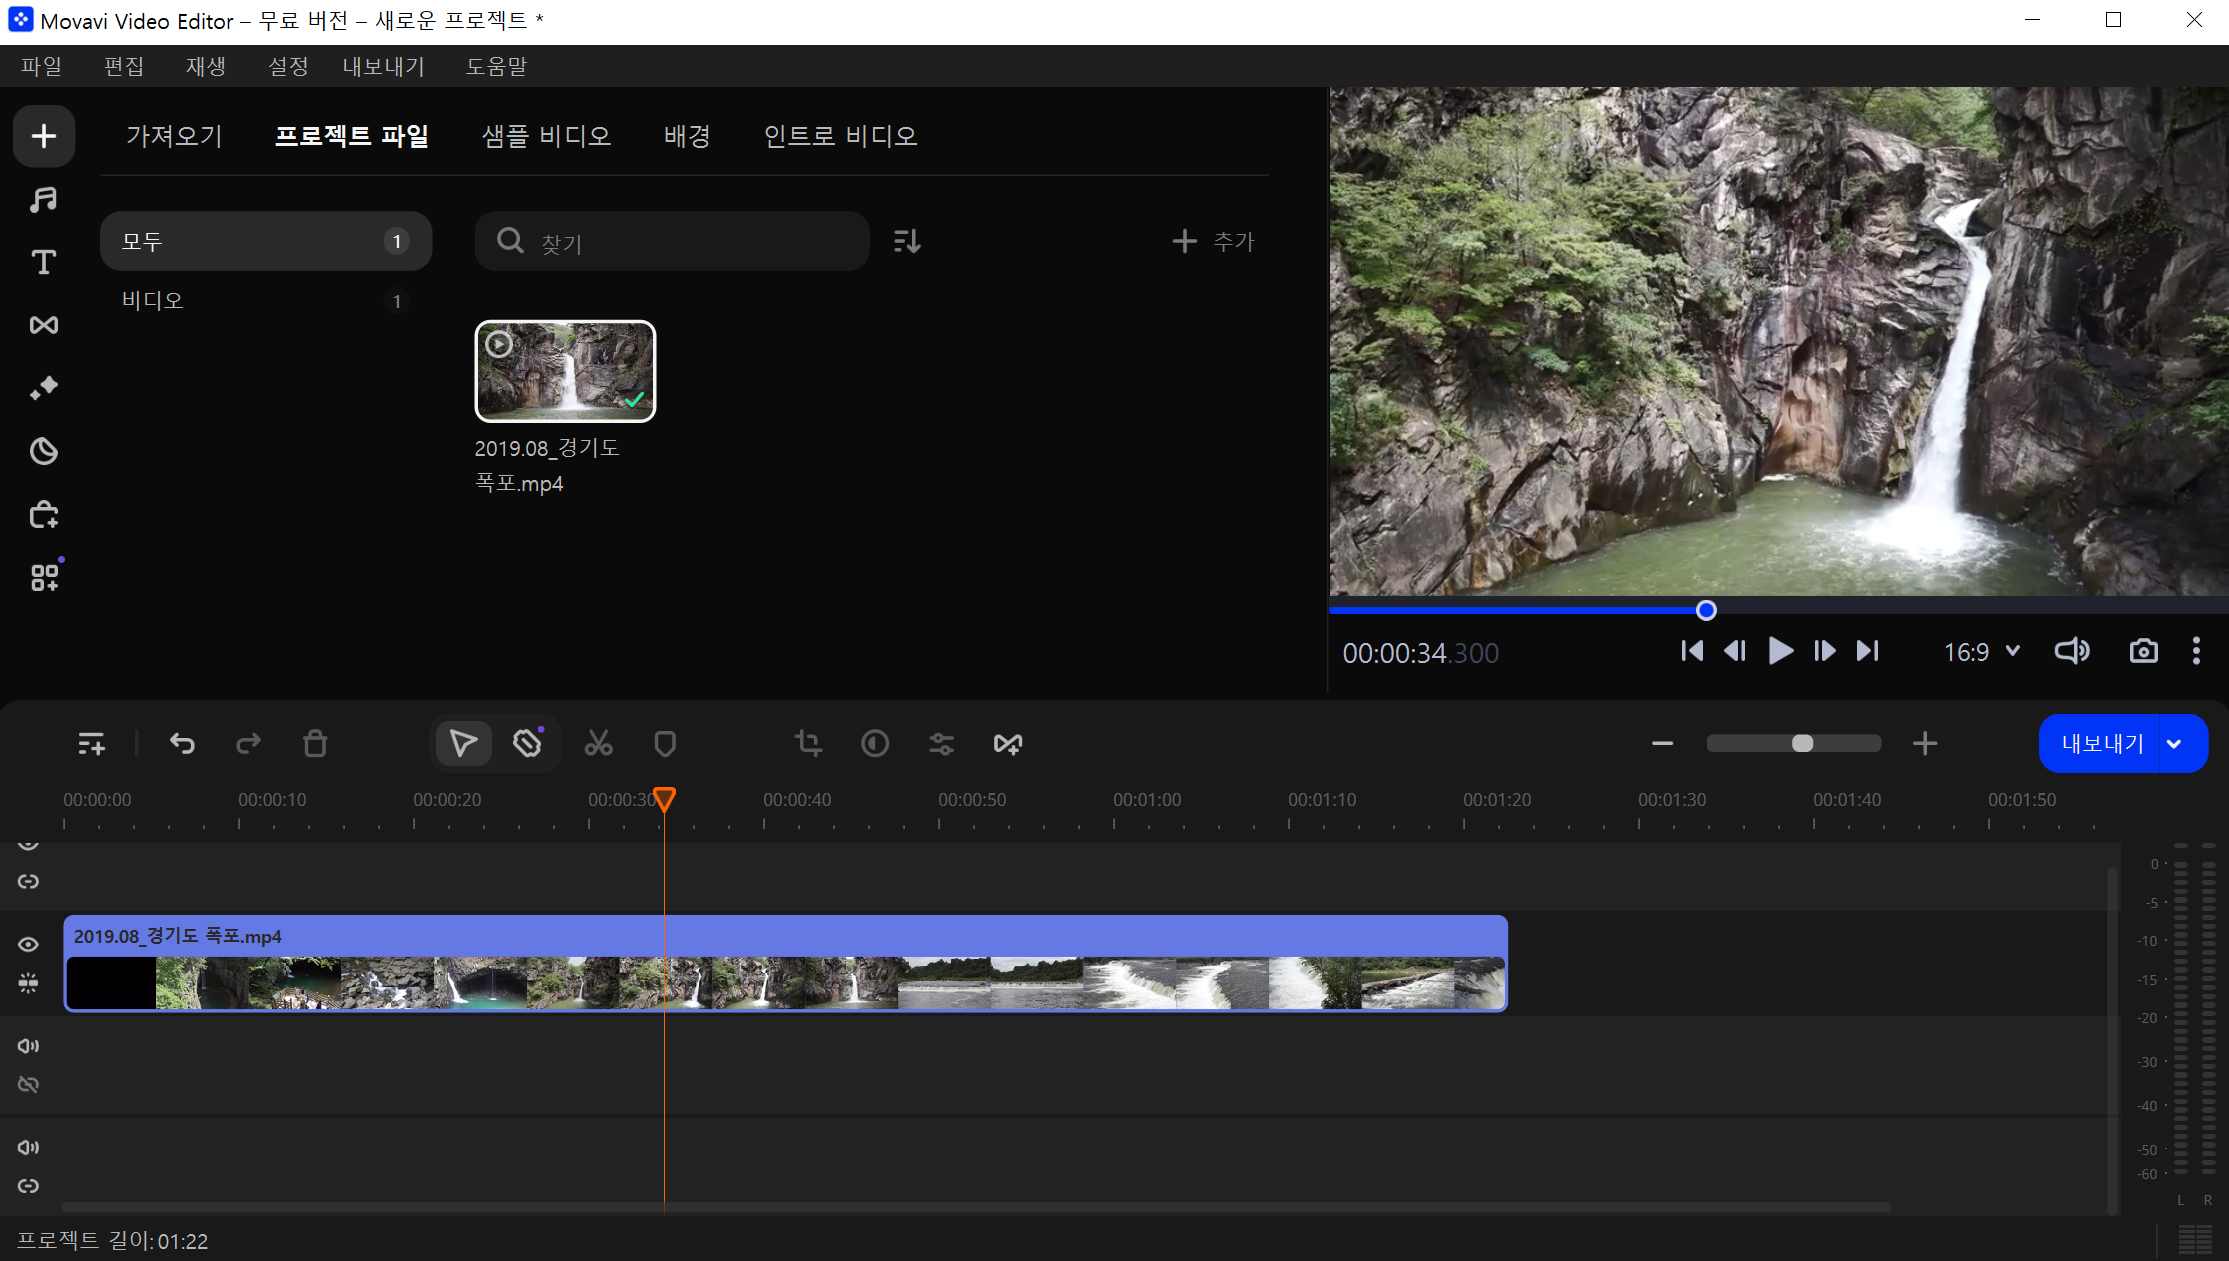Click the 내보내기 export button

click(2102, 744)
